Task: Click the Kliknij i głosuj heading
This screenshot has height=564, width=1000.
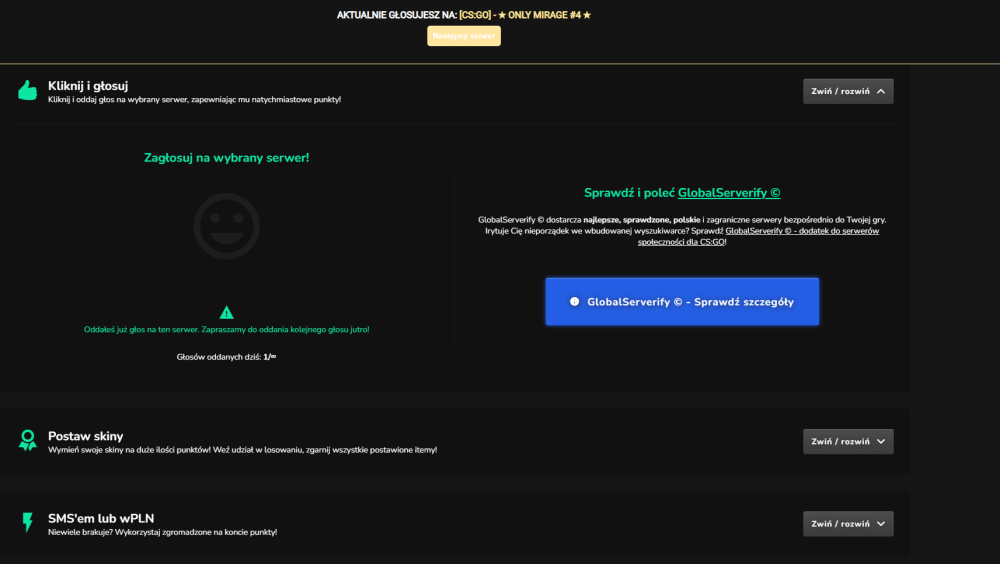Action: (x=88, y=85)
